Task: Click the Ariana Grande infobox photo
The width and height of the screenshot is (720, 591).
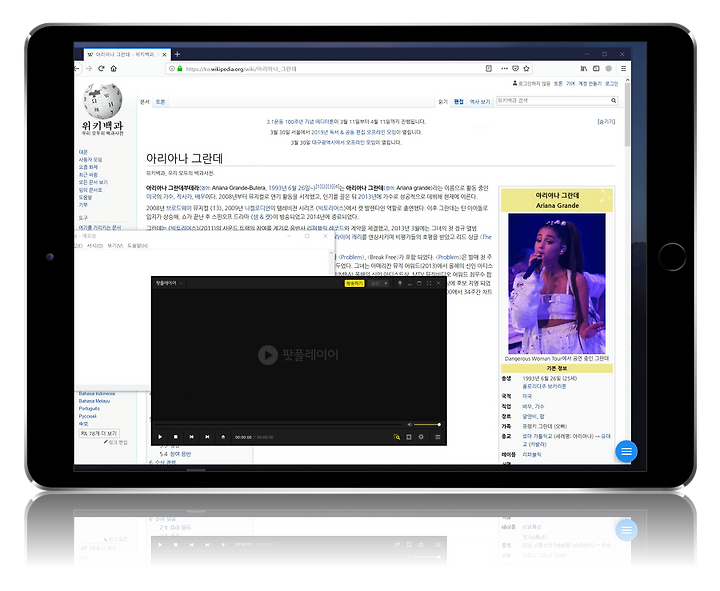Action: 557,283
